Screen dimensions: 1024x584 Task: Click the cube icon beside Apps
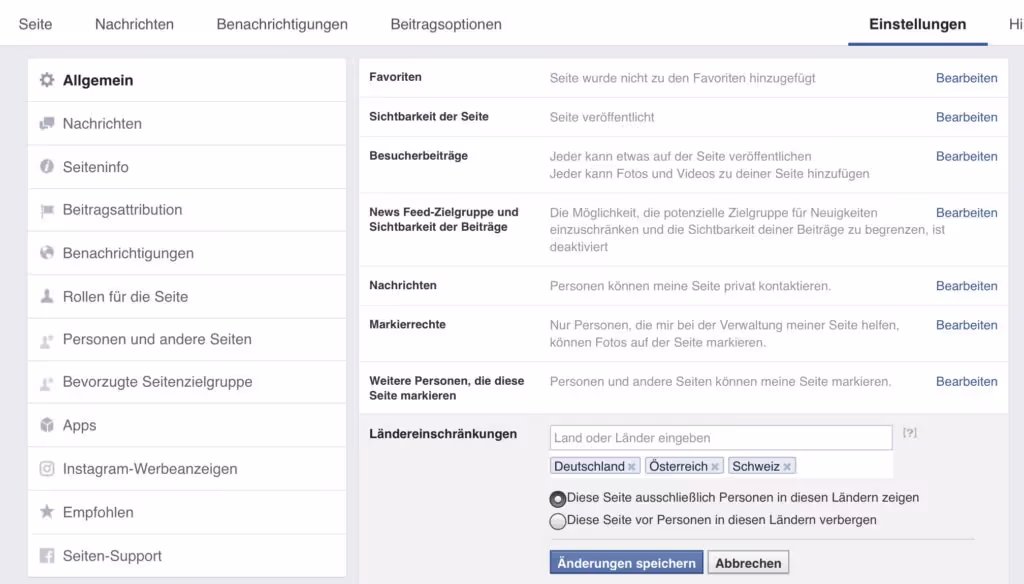pyautogui.click(x=46, y=425)
